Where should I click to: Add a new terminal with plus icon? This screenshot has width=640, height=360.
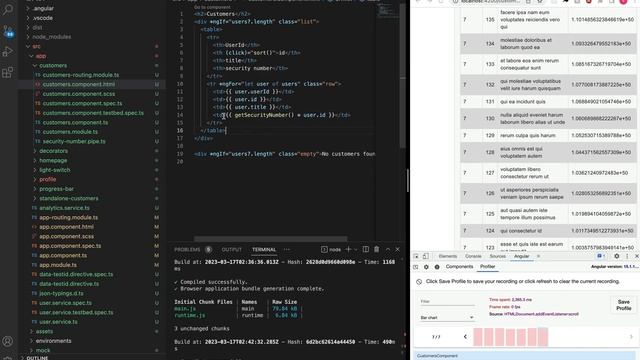[348, 249]
